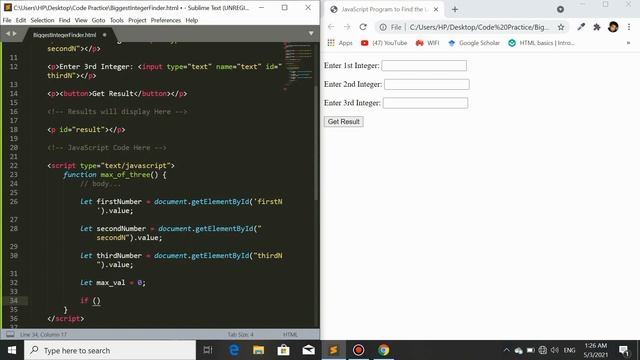Switch to Sublime Text on the taskbar
Screen dimensions: 640x360
click(333, 350)
